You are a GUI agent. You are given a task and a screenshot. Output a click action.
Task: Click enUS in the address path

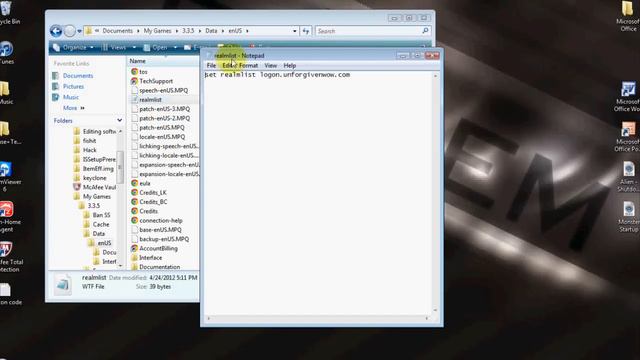(235, 31)
